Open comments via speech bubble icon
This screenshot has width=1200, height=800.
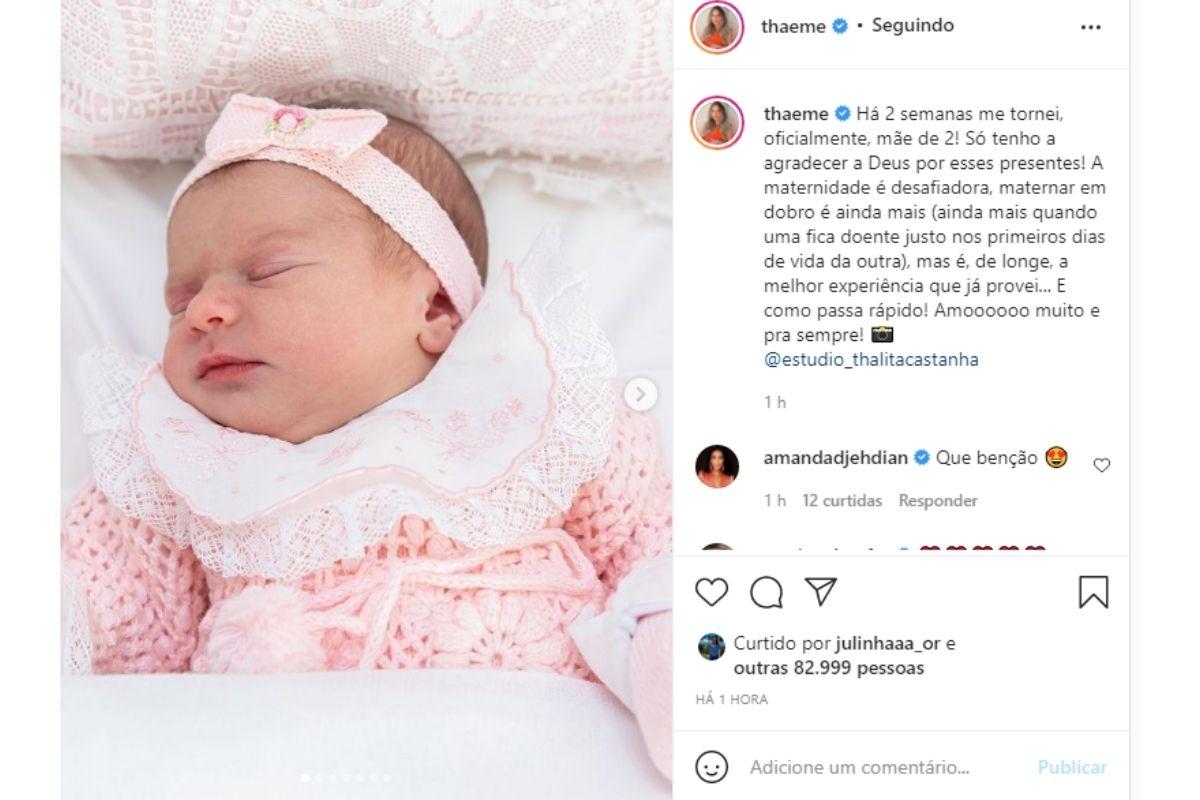point(766,592)
